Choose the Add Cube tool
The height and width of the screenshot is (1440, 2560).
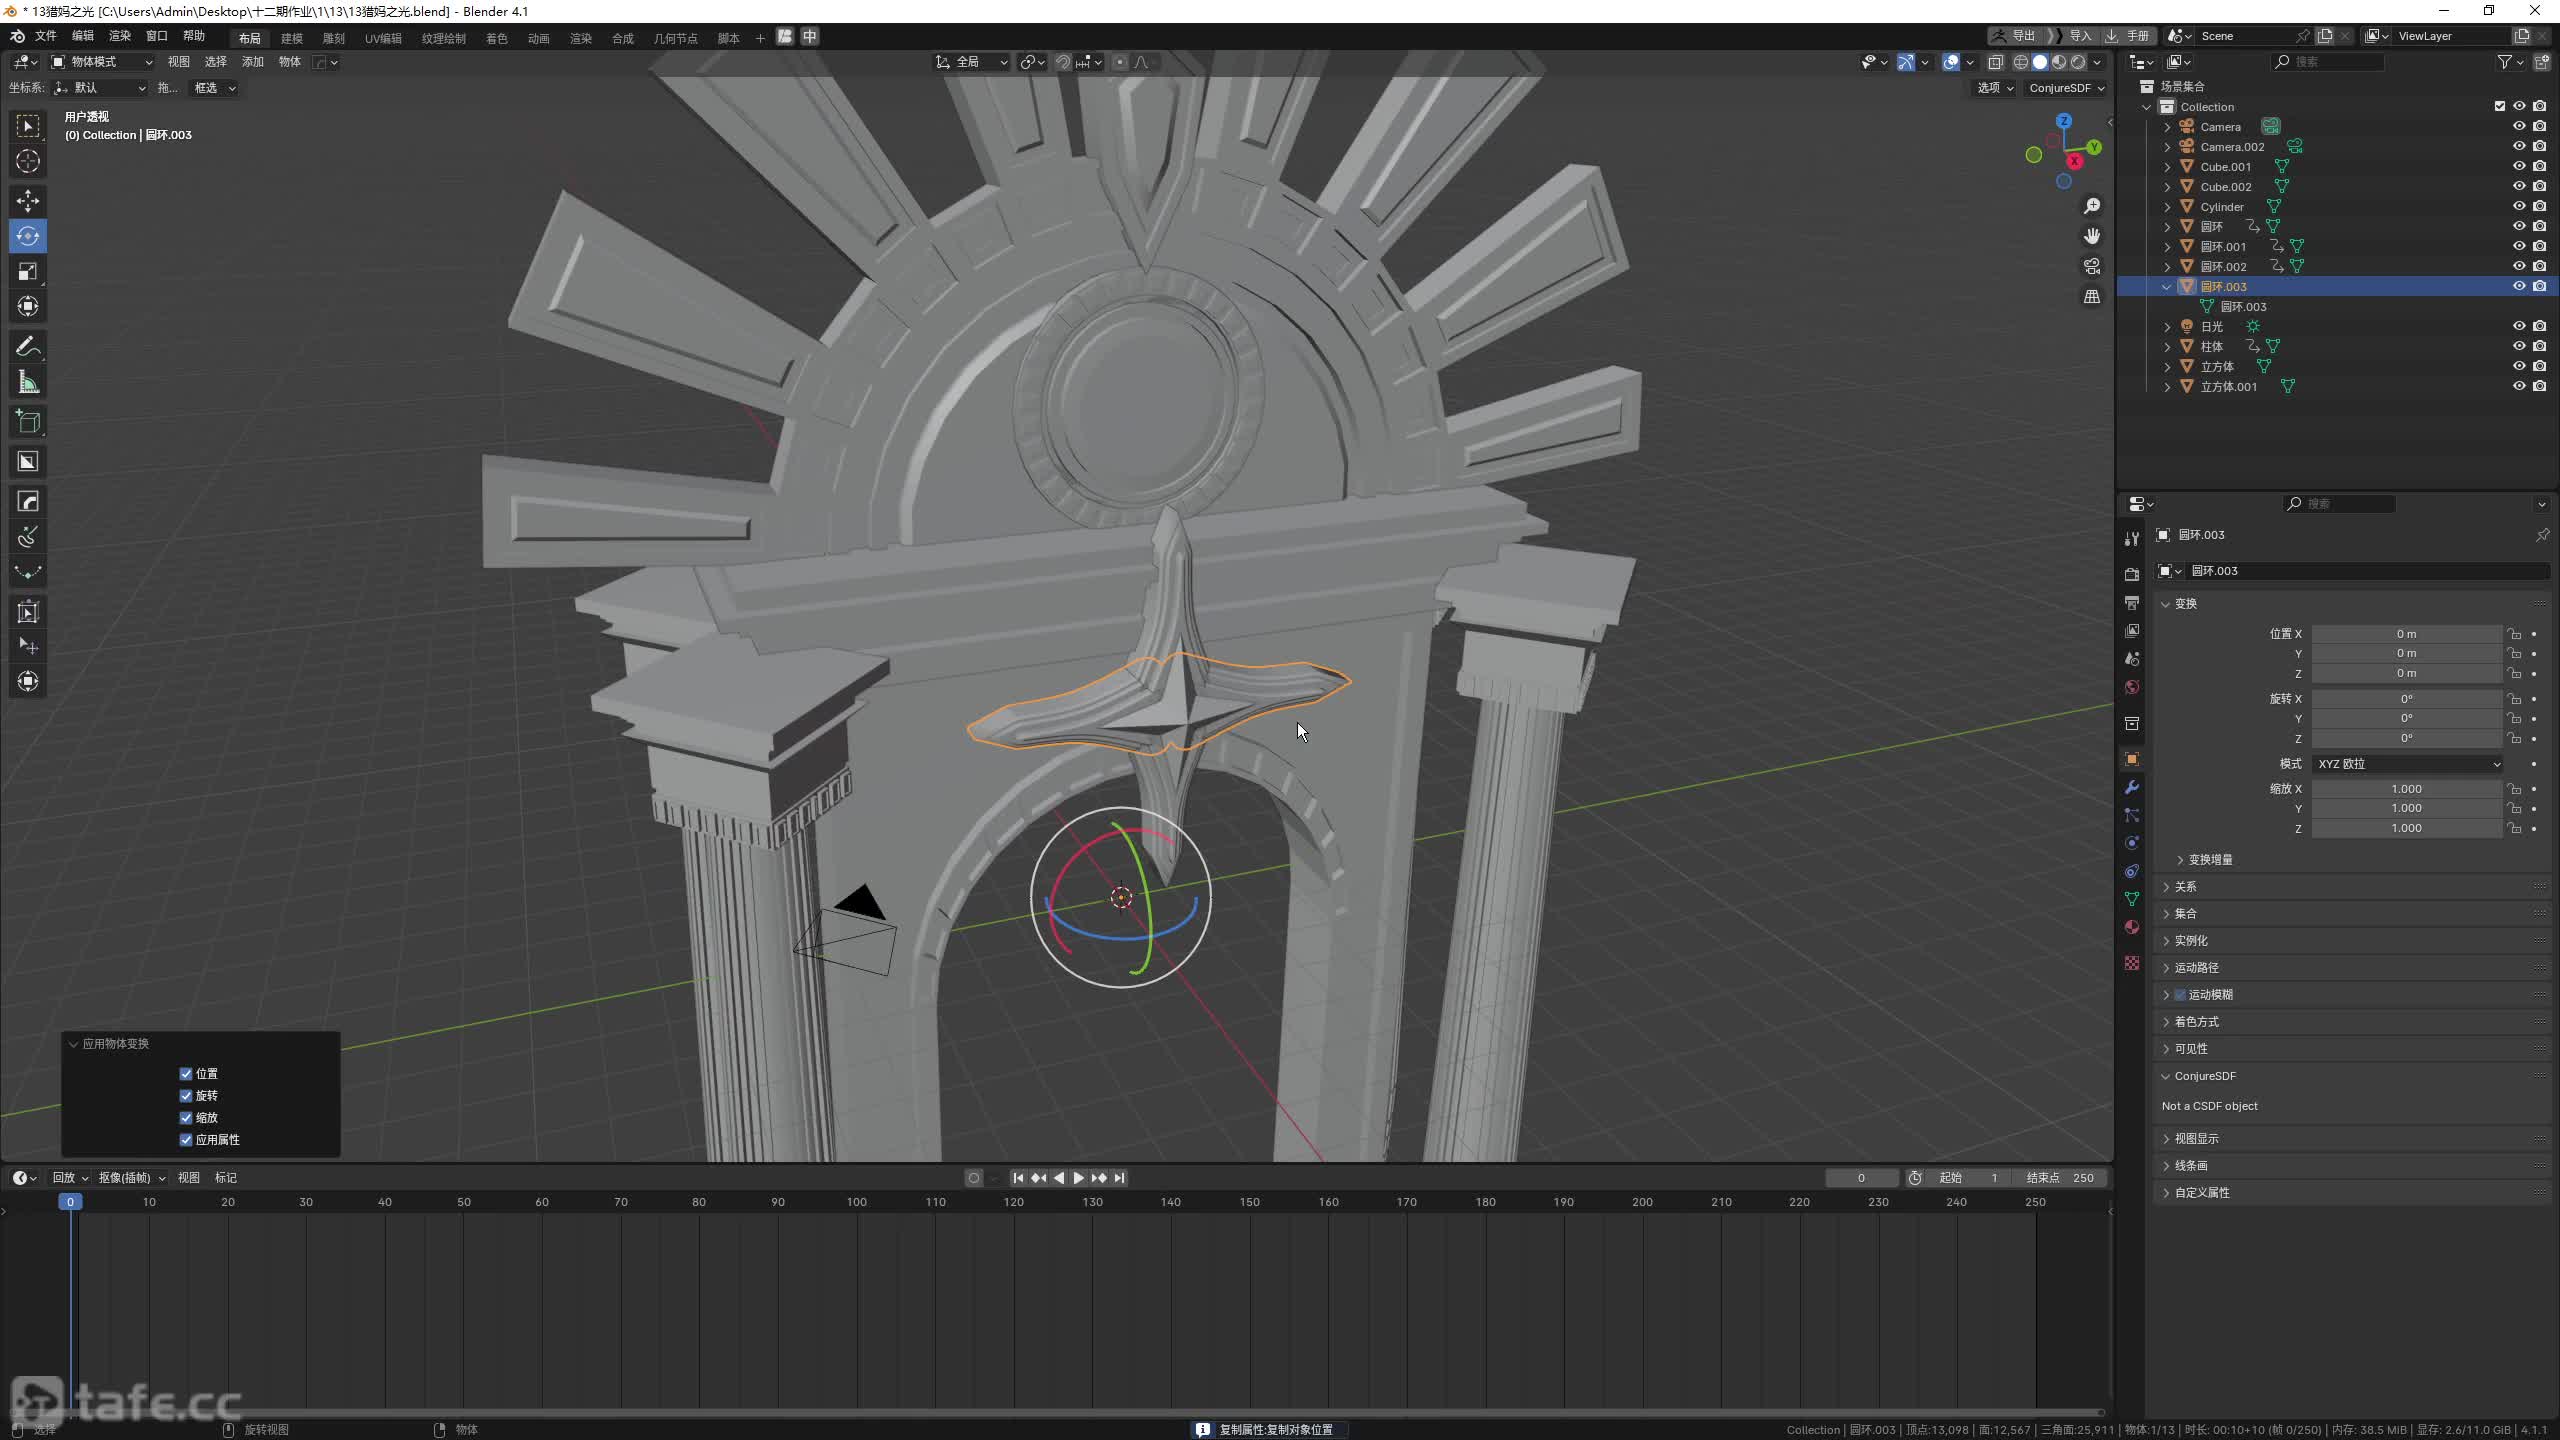(27, 422)
